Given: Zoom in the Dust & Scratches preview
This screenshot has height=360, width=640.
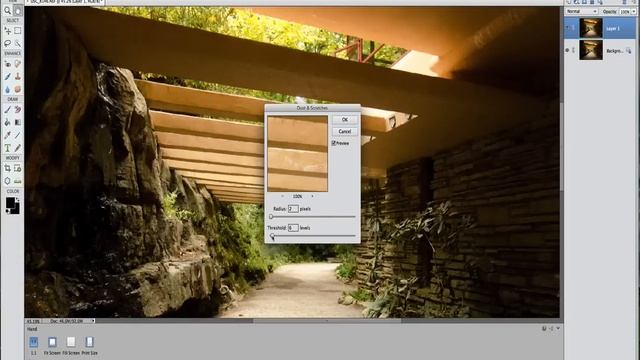Looking at the screenshot, I should point(313,196).
